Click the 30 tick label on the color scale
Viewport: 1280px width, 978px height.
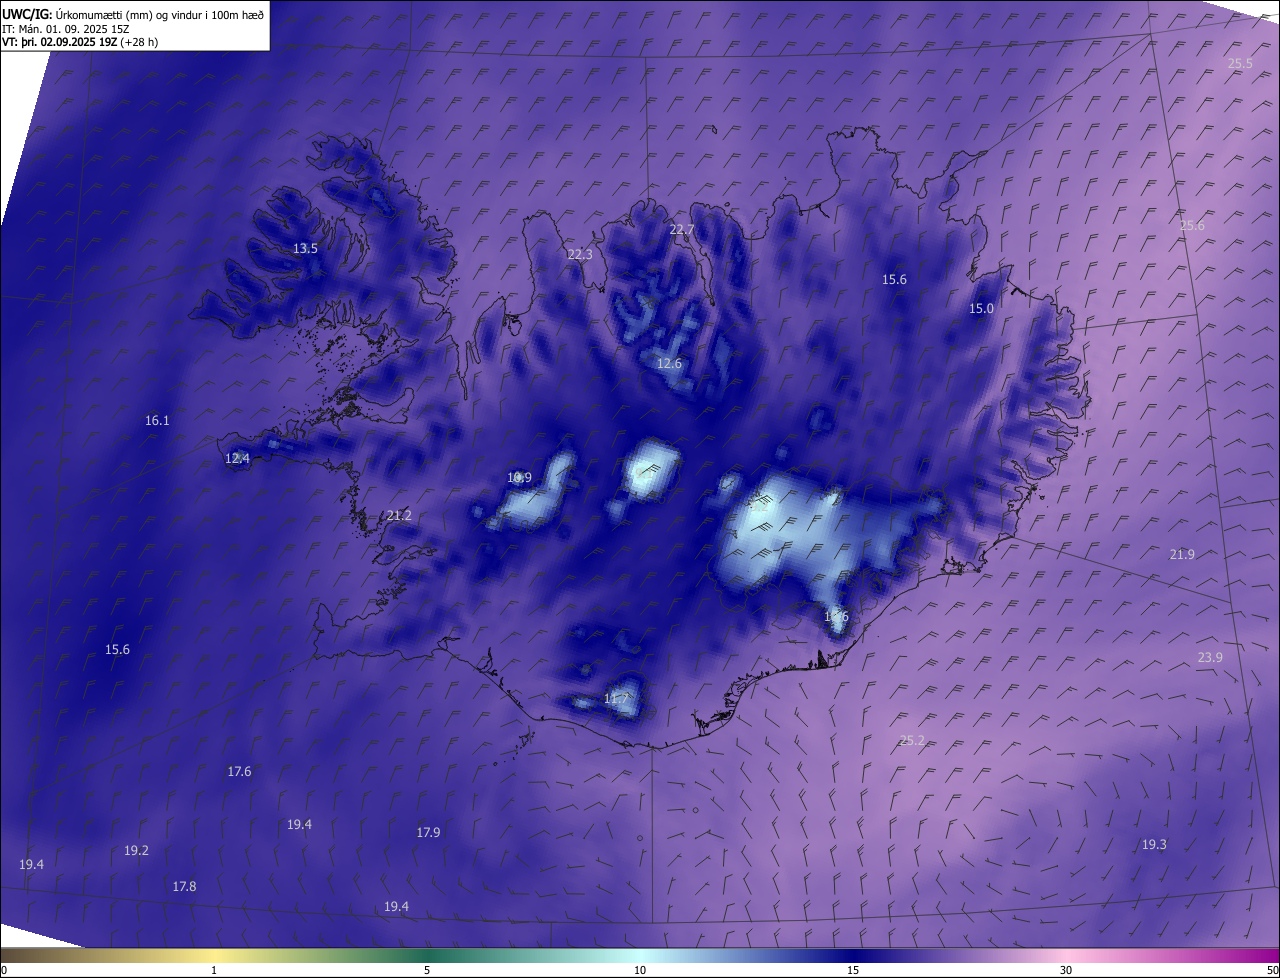[x=1066, y=970]
